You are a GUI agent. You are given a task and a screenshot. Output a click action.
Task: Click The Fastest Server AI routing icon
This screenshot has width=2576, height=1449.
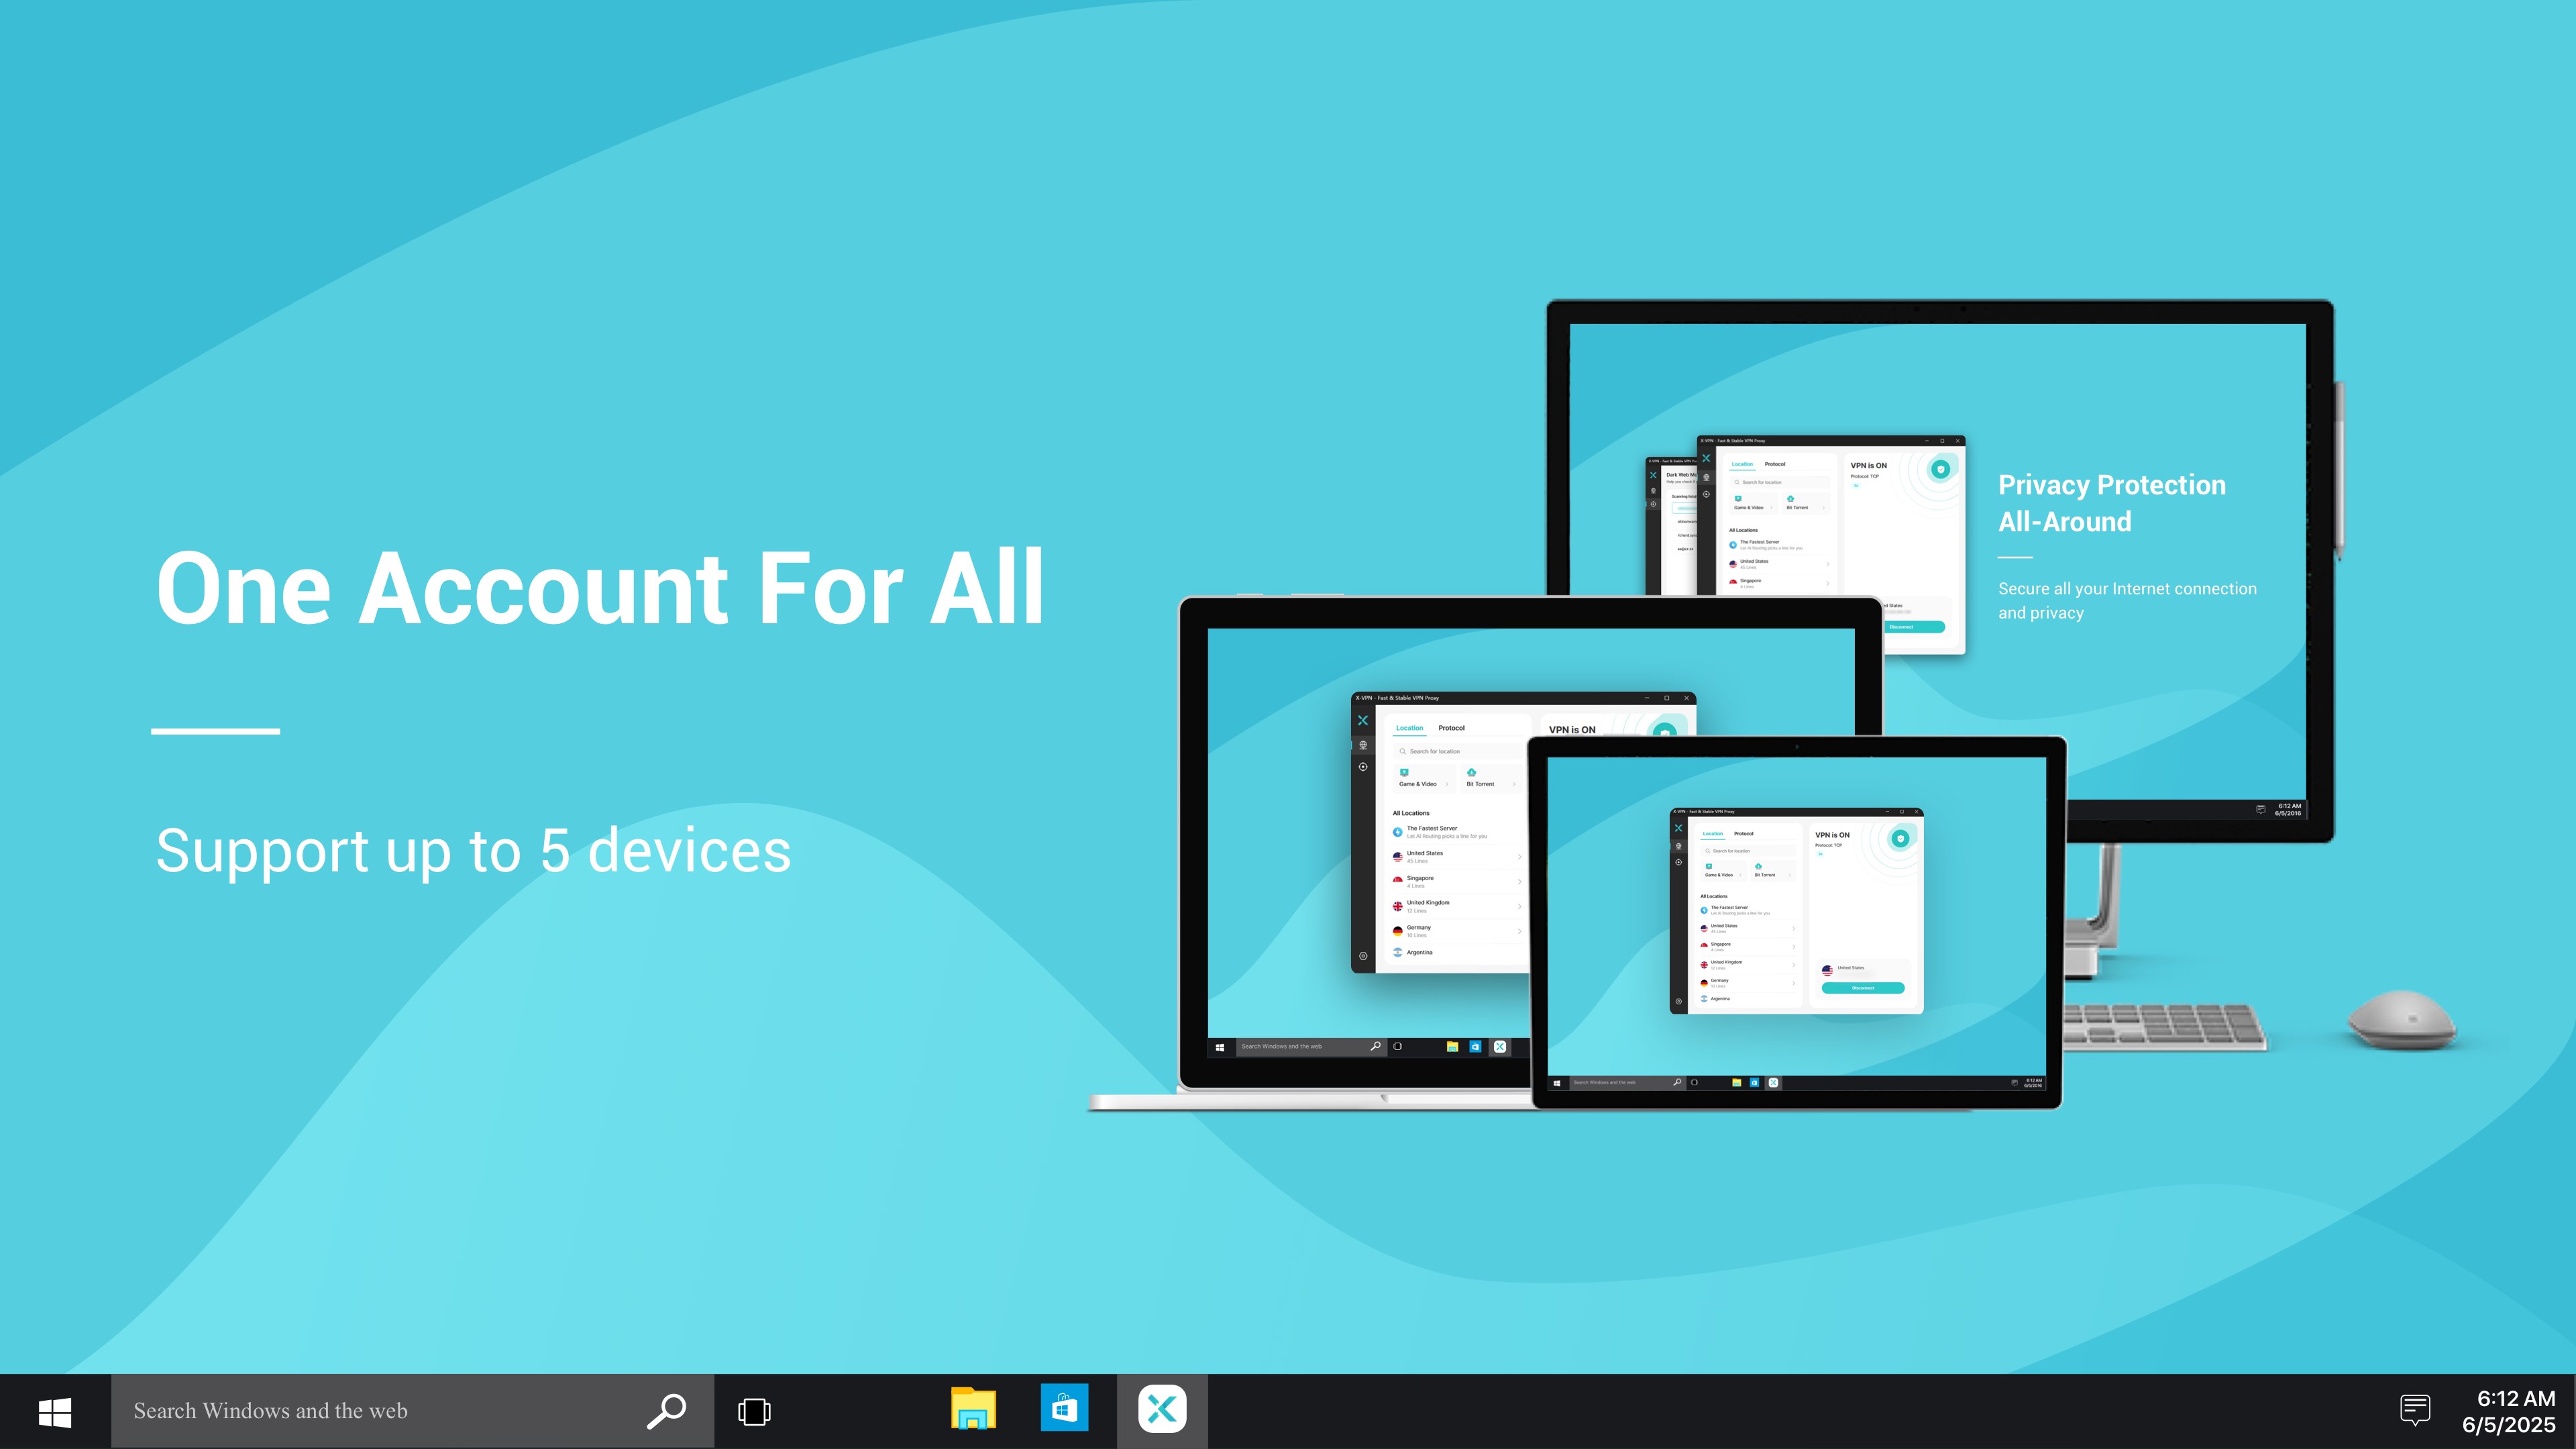point(1398,832)
